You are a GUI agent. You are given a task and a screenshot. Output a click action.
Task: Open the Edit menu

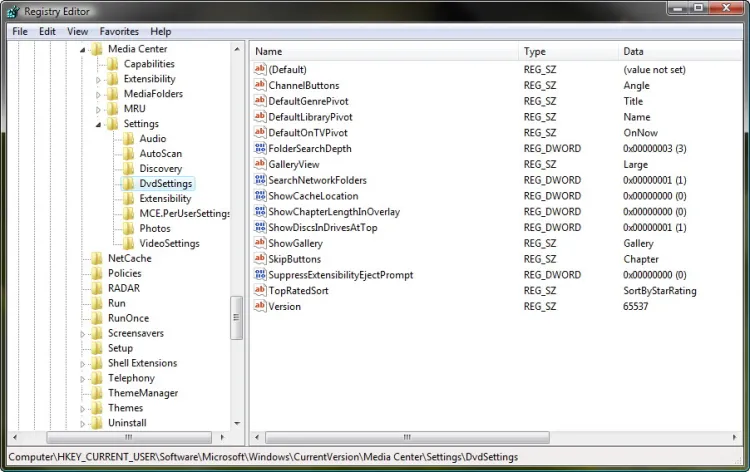point(47,31)
